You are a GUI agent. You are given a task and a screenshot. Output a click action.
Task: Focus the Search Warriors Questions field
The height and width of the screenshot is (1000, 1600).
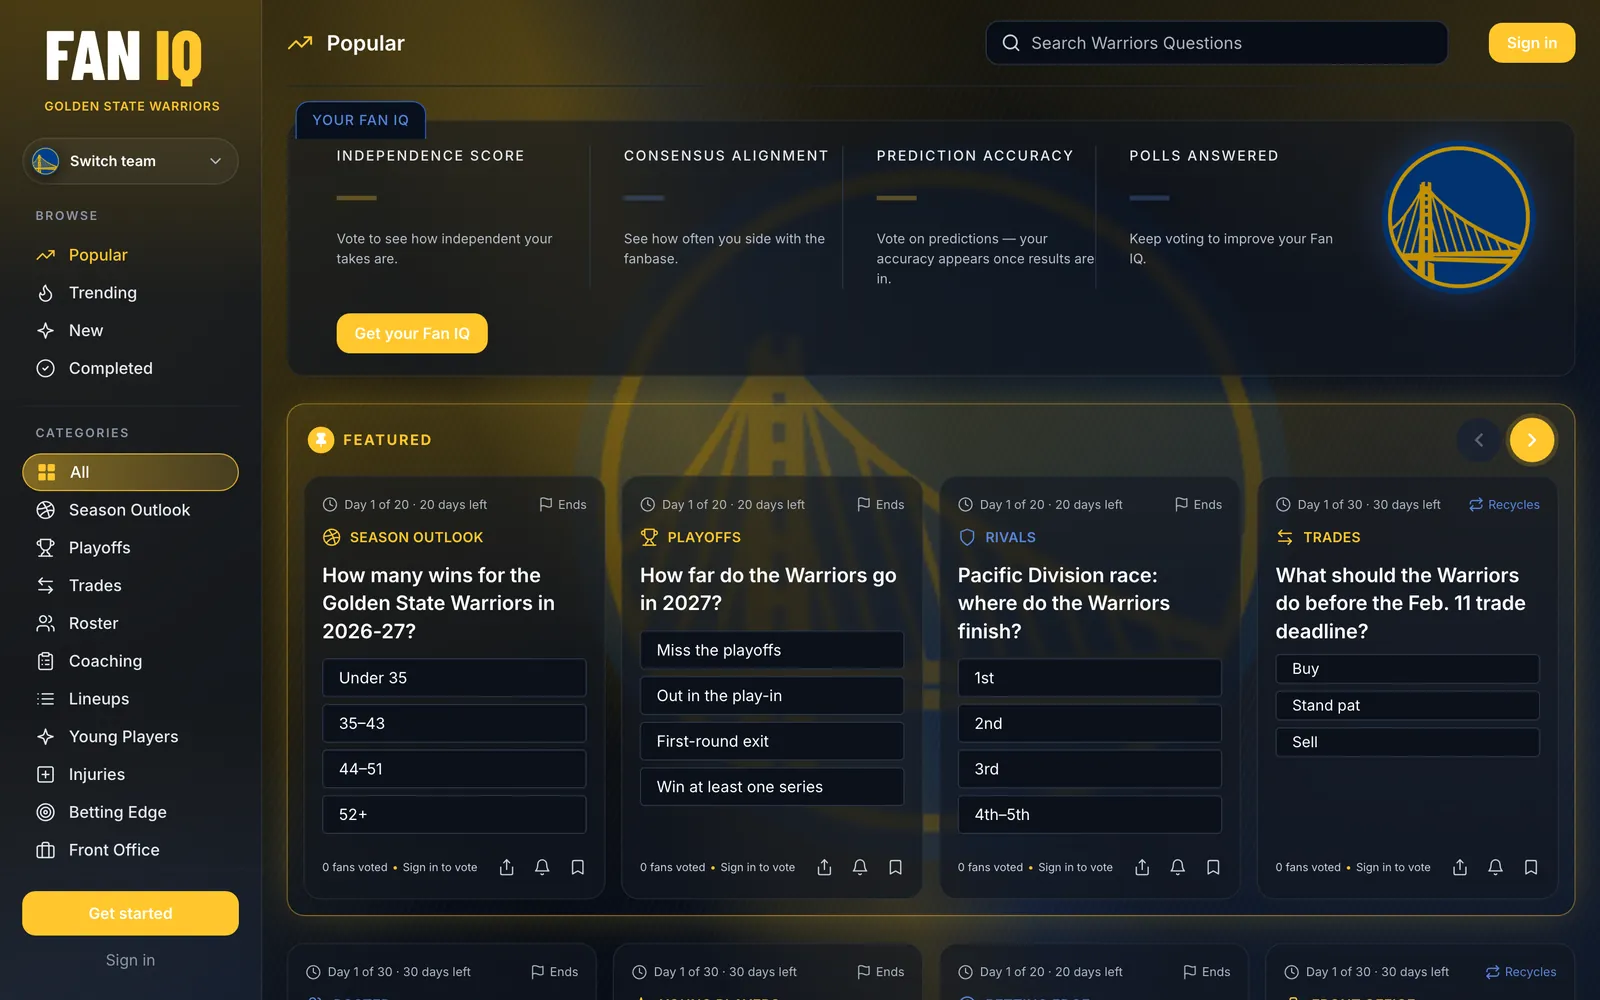(x=1217, y=43)
